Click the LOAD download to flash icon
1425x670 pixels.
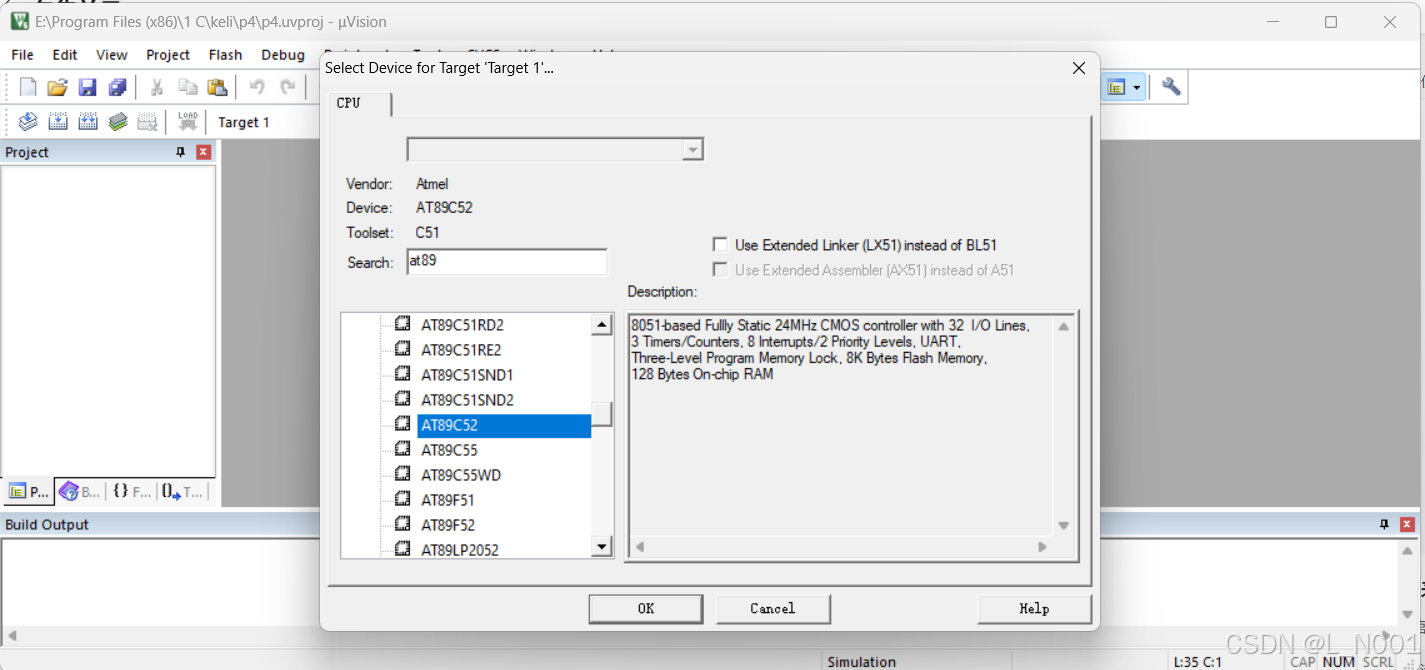pos(187,122)
